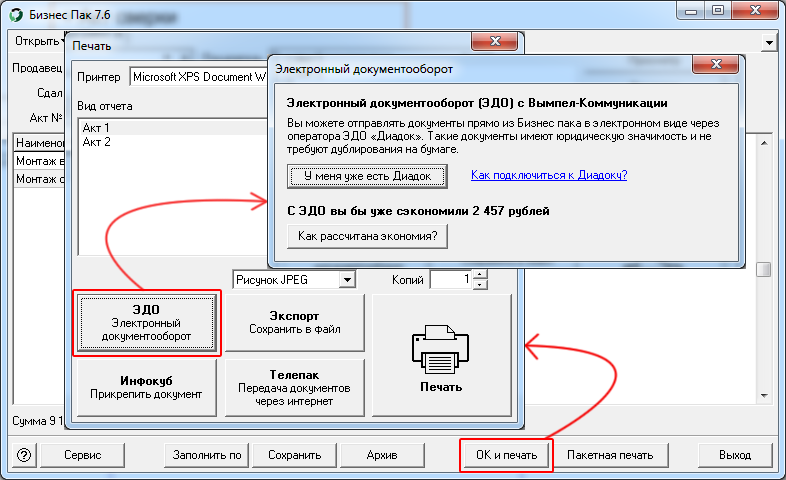
Task: Click the Принтер name field
Action: pyautogui.click(x=199, y=77)
